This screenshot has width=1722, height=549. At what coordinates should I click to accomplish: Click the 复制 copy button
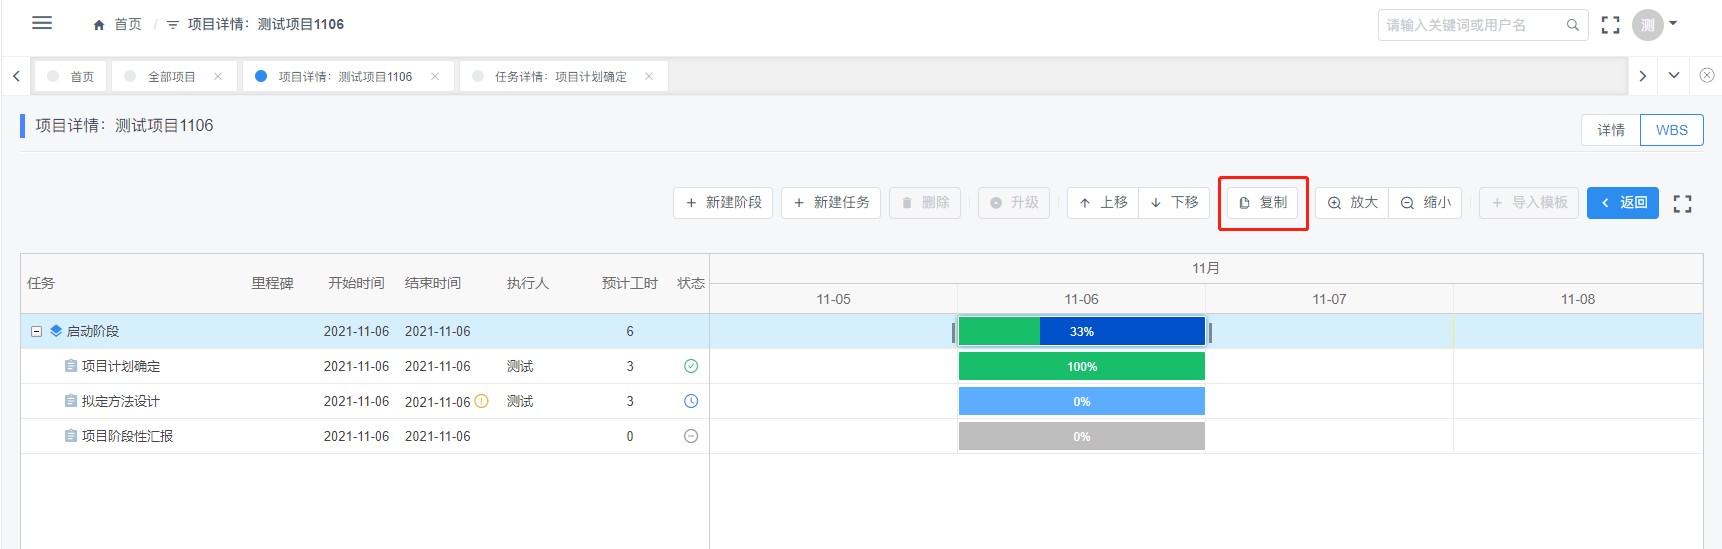point(1263,202)
